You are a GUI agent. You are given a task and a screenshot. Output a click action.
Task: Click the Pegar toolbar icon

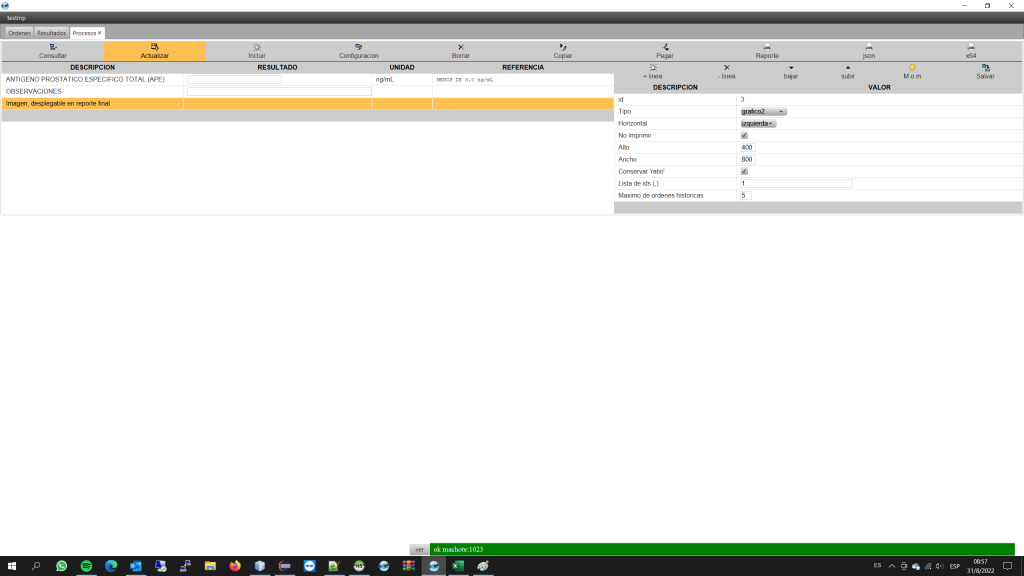[x=665, y=47]
